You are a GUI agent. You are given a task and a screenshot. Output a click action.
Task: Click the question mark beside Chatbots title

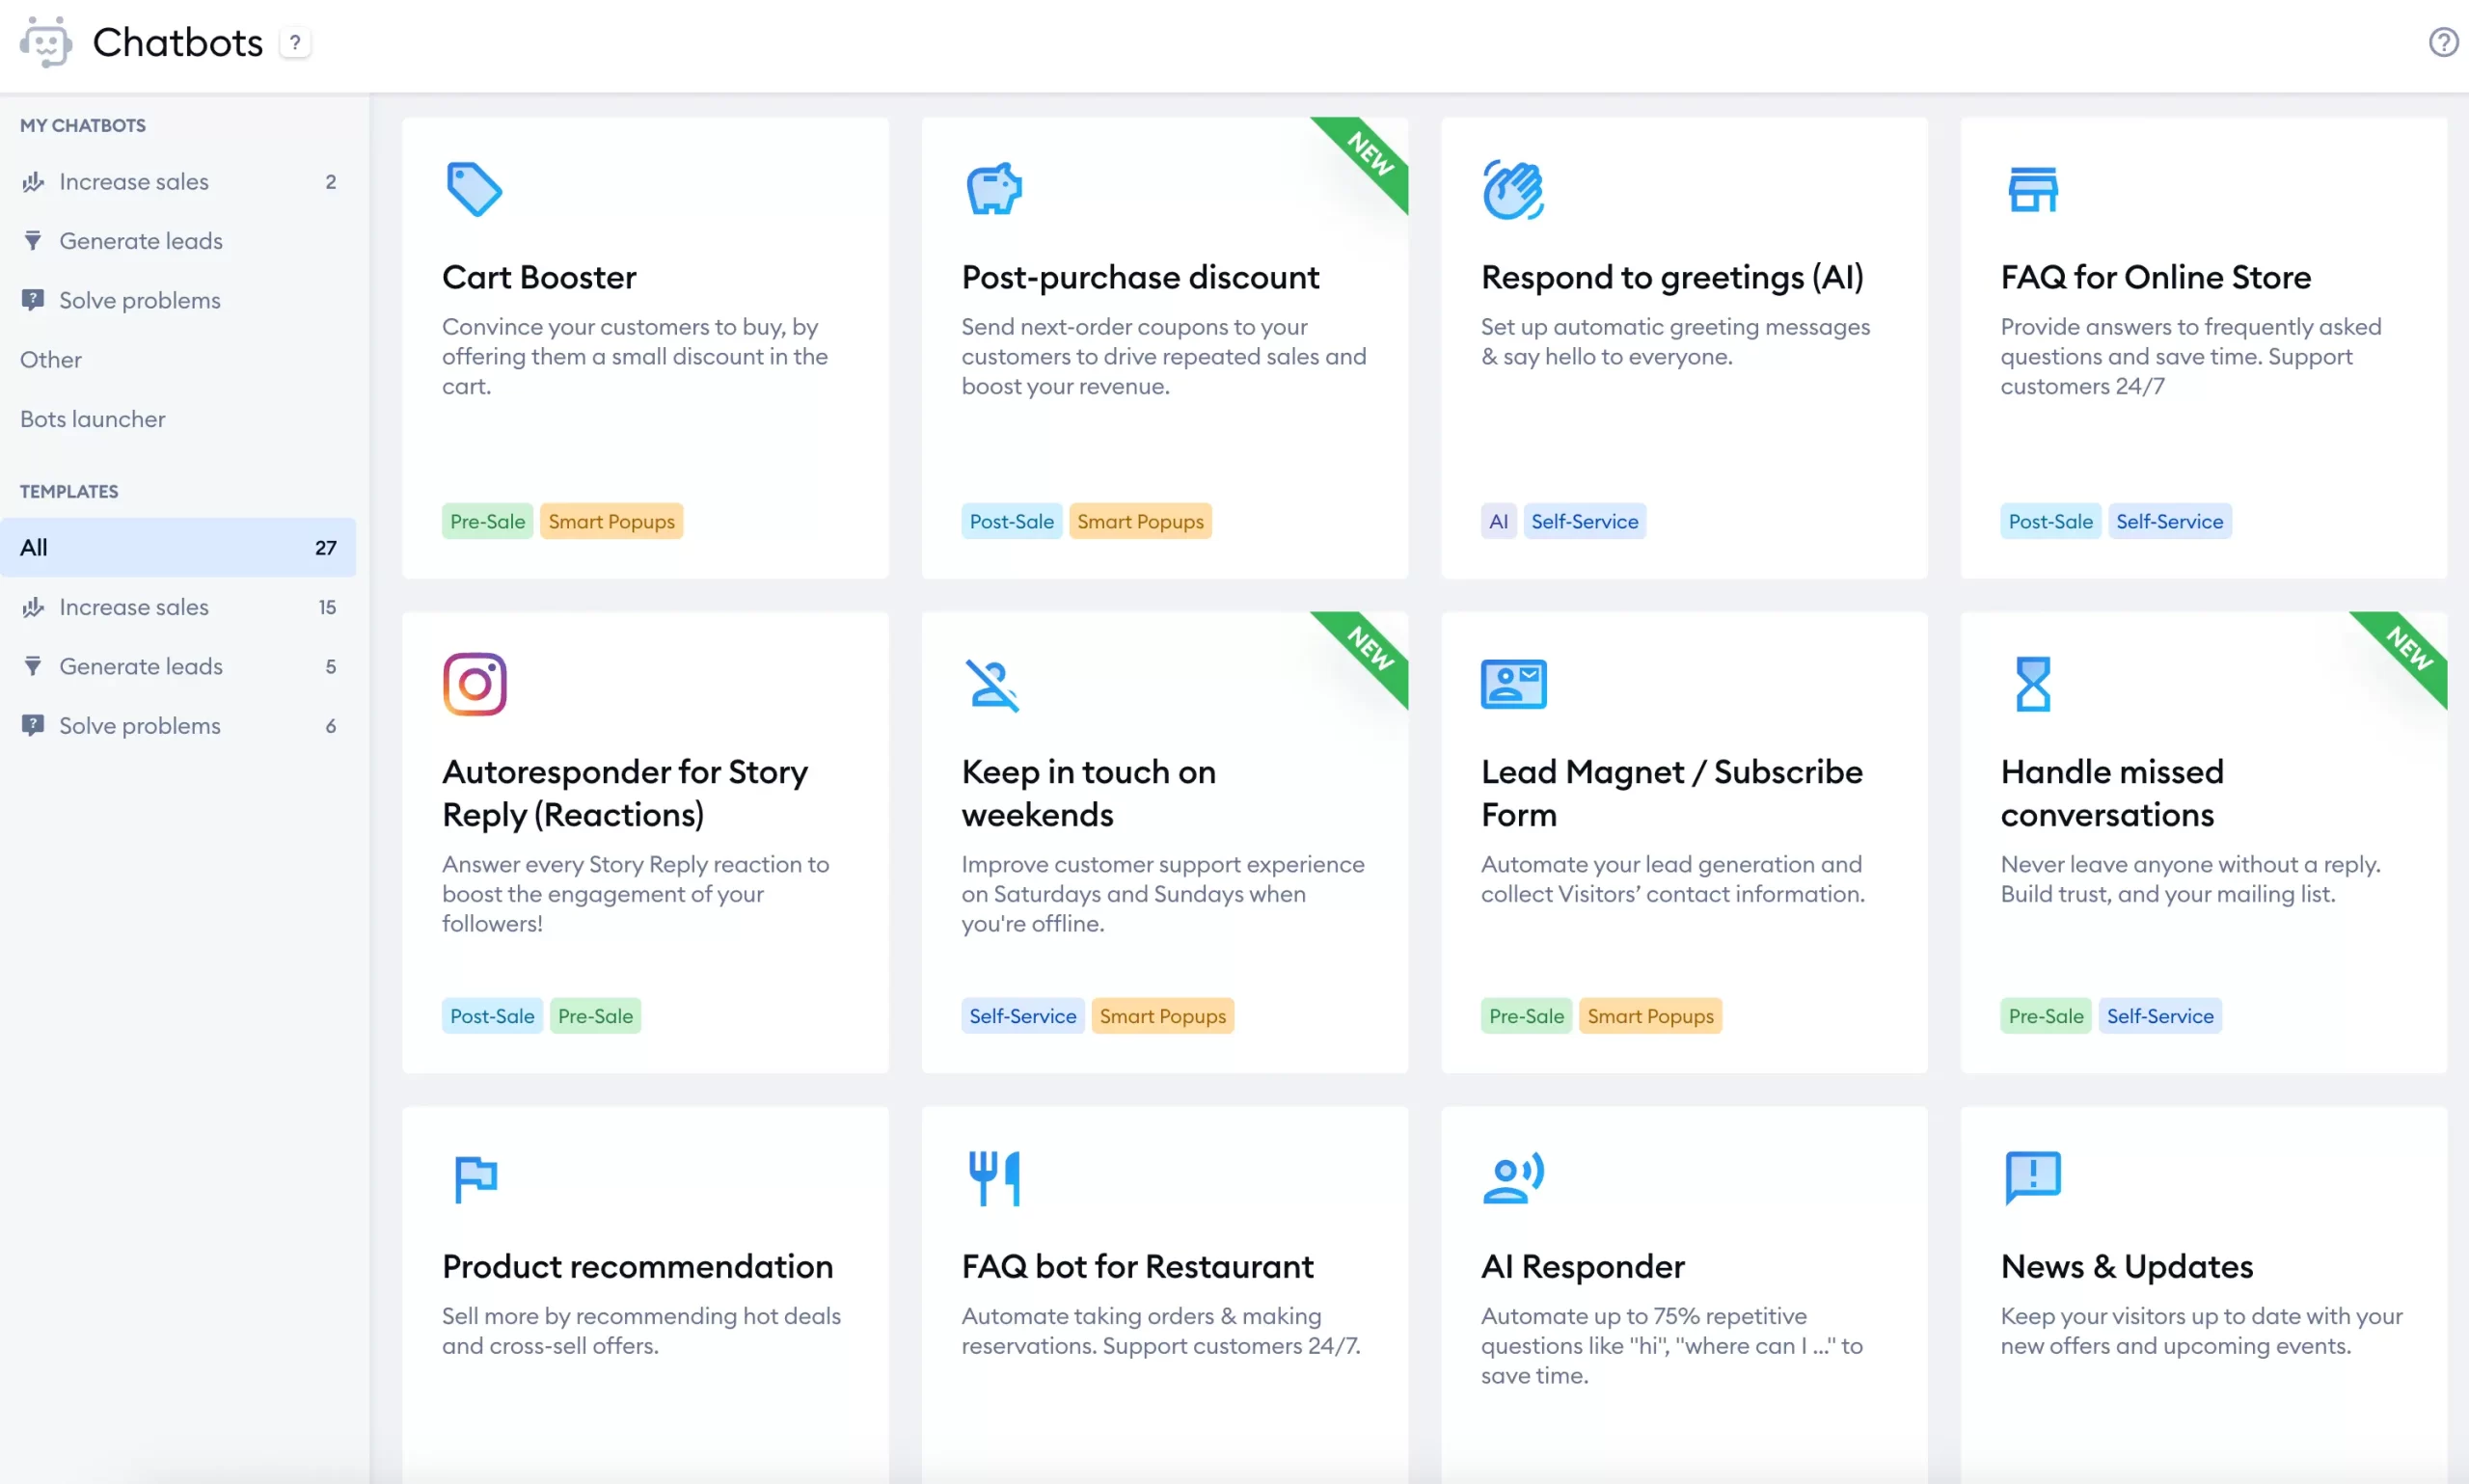(x=295, y=42)
